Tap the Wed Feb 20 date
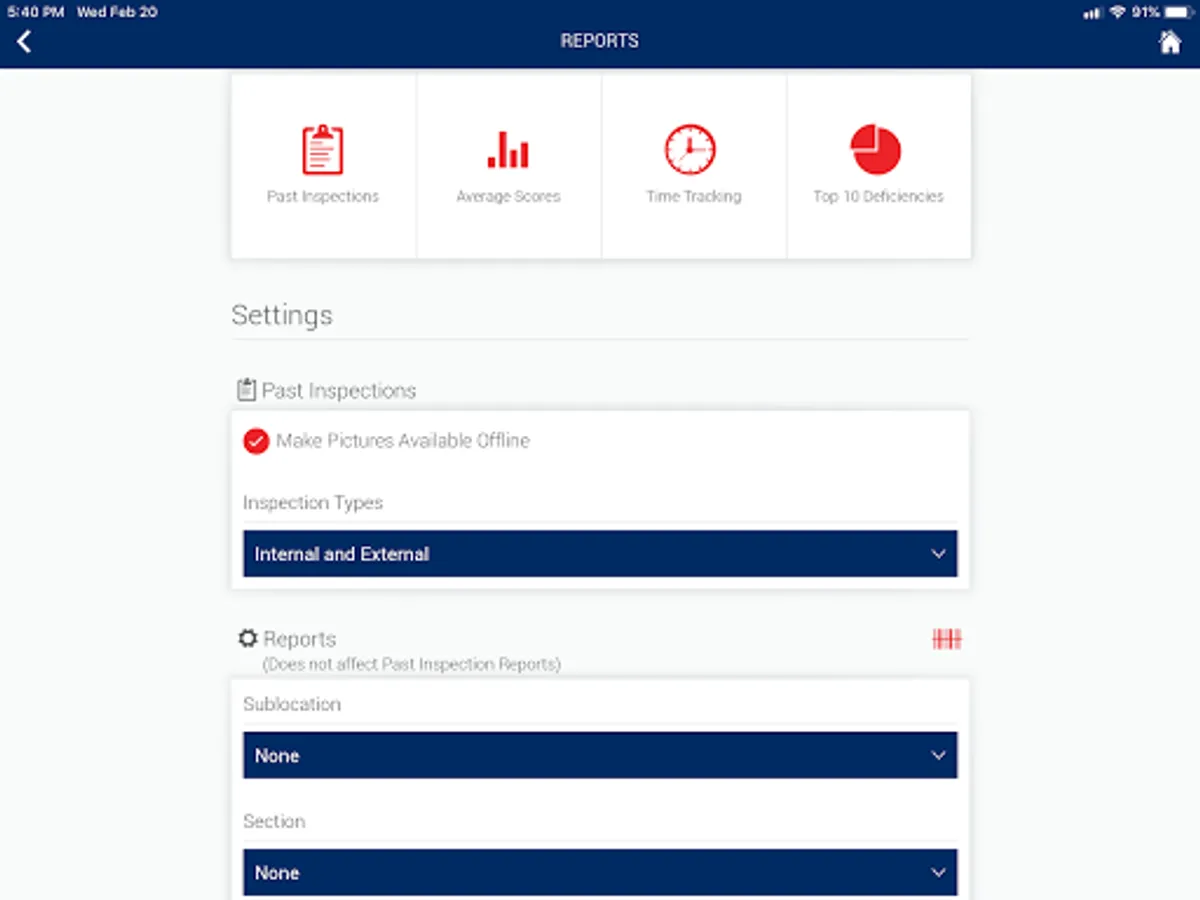Viewport: 1200px width, 900px height. 116,12
